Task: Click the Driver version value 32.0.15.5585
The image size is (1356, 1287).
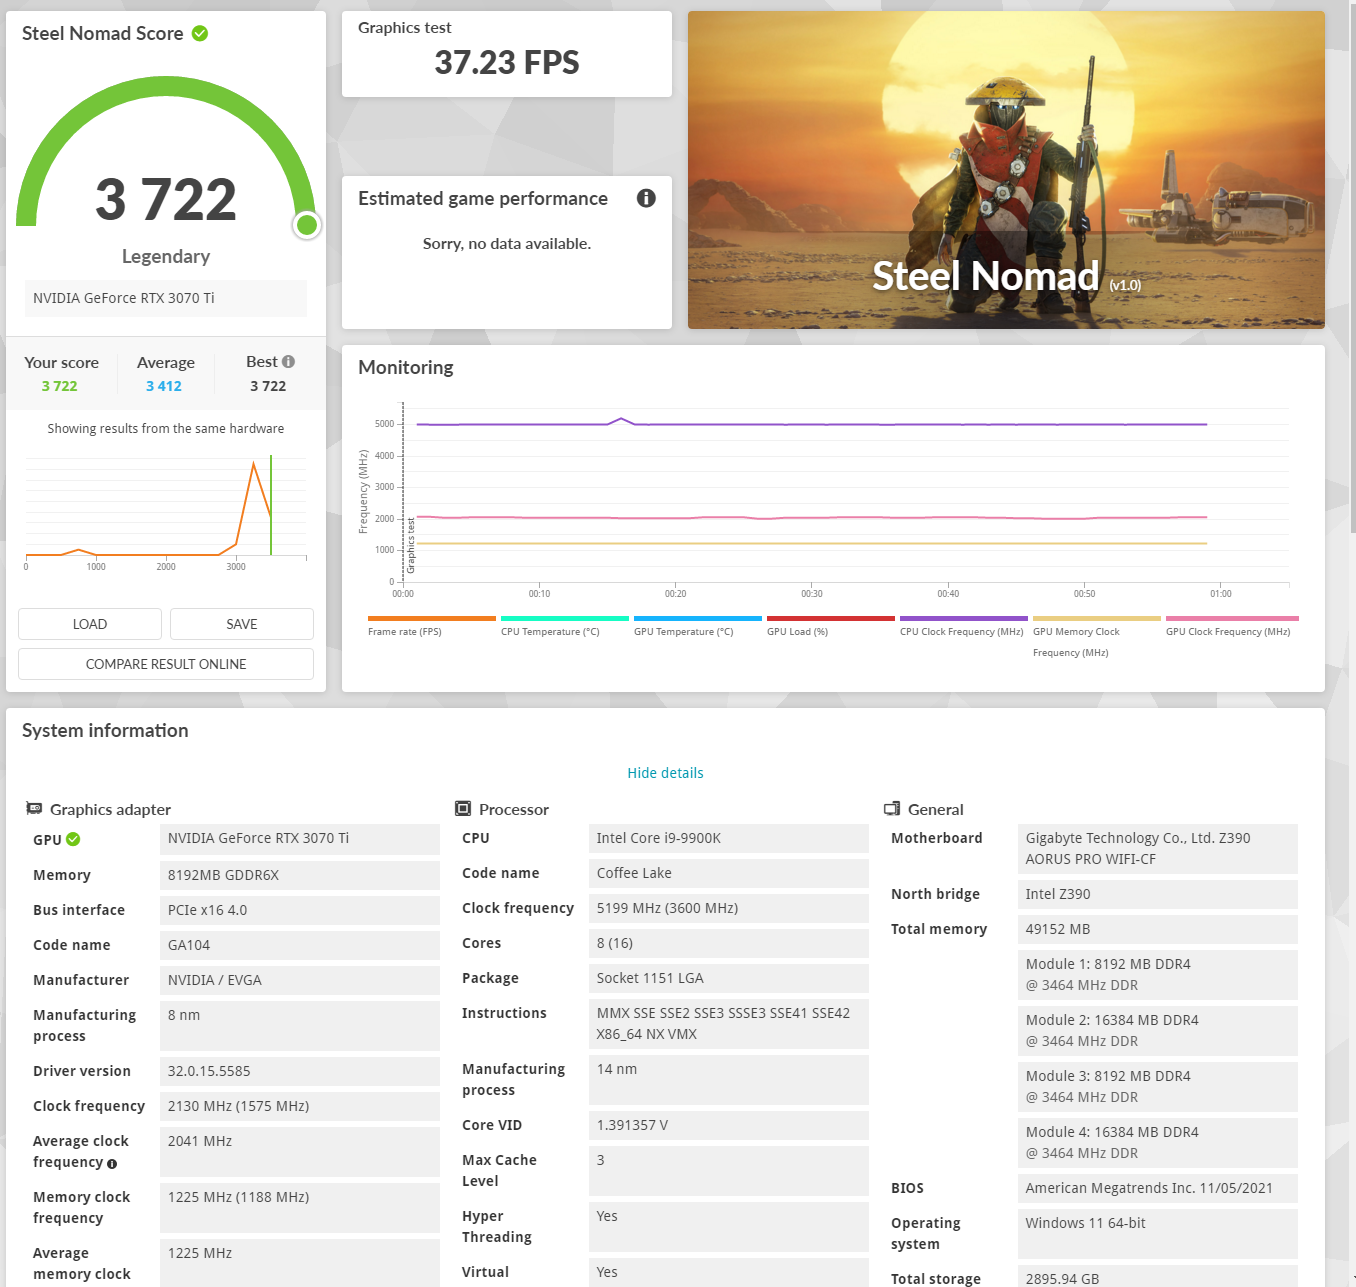Action: click(x=300, y=1071)
